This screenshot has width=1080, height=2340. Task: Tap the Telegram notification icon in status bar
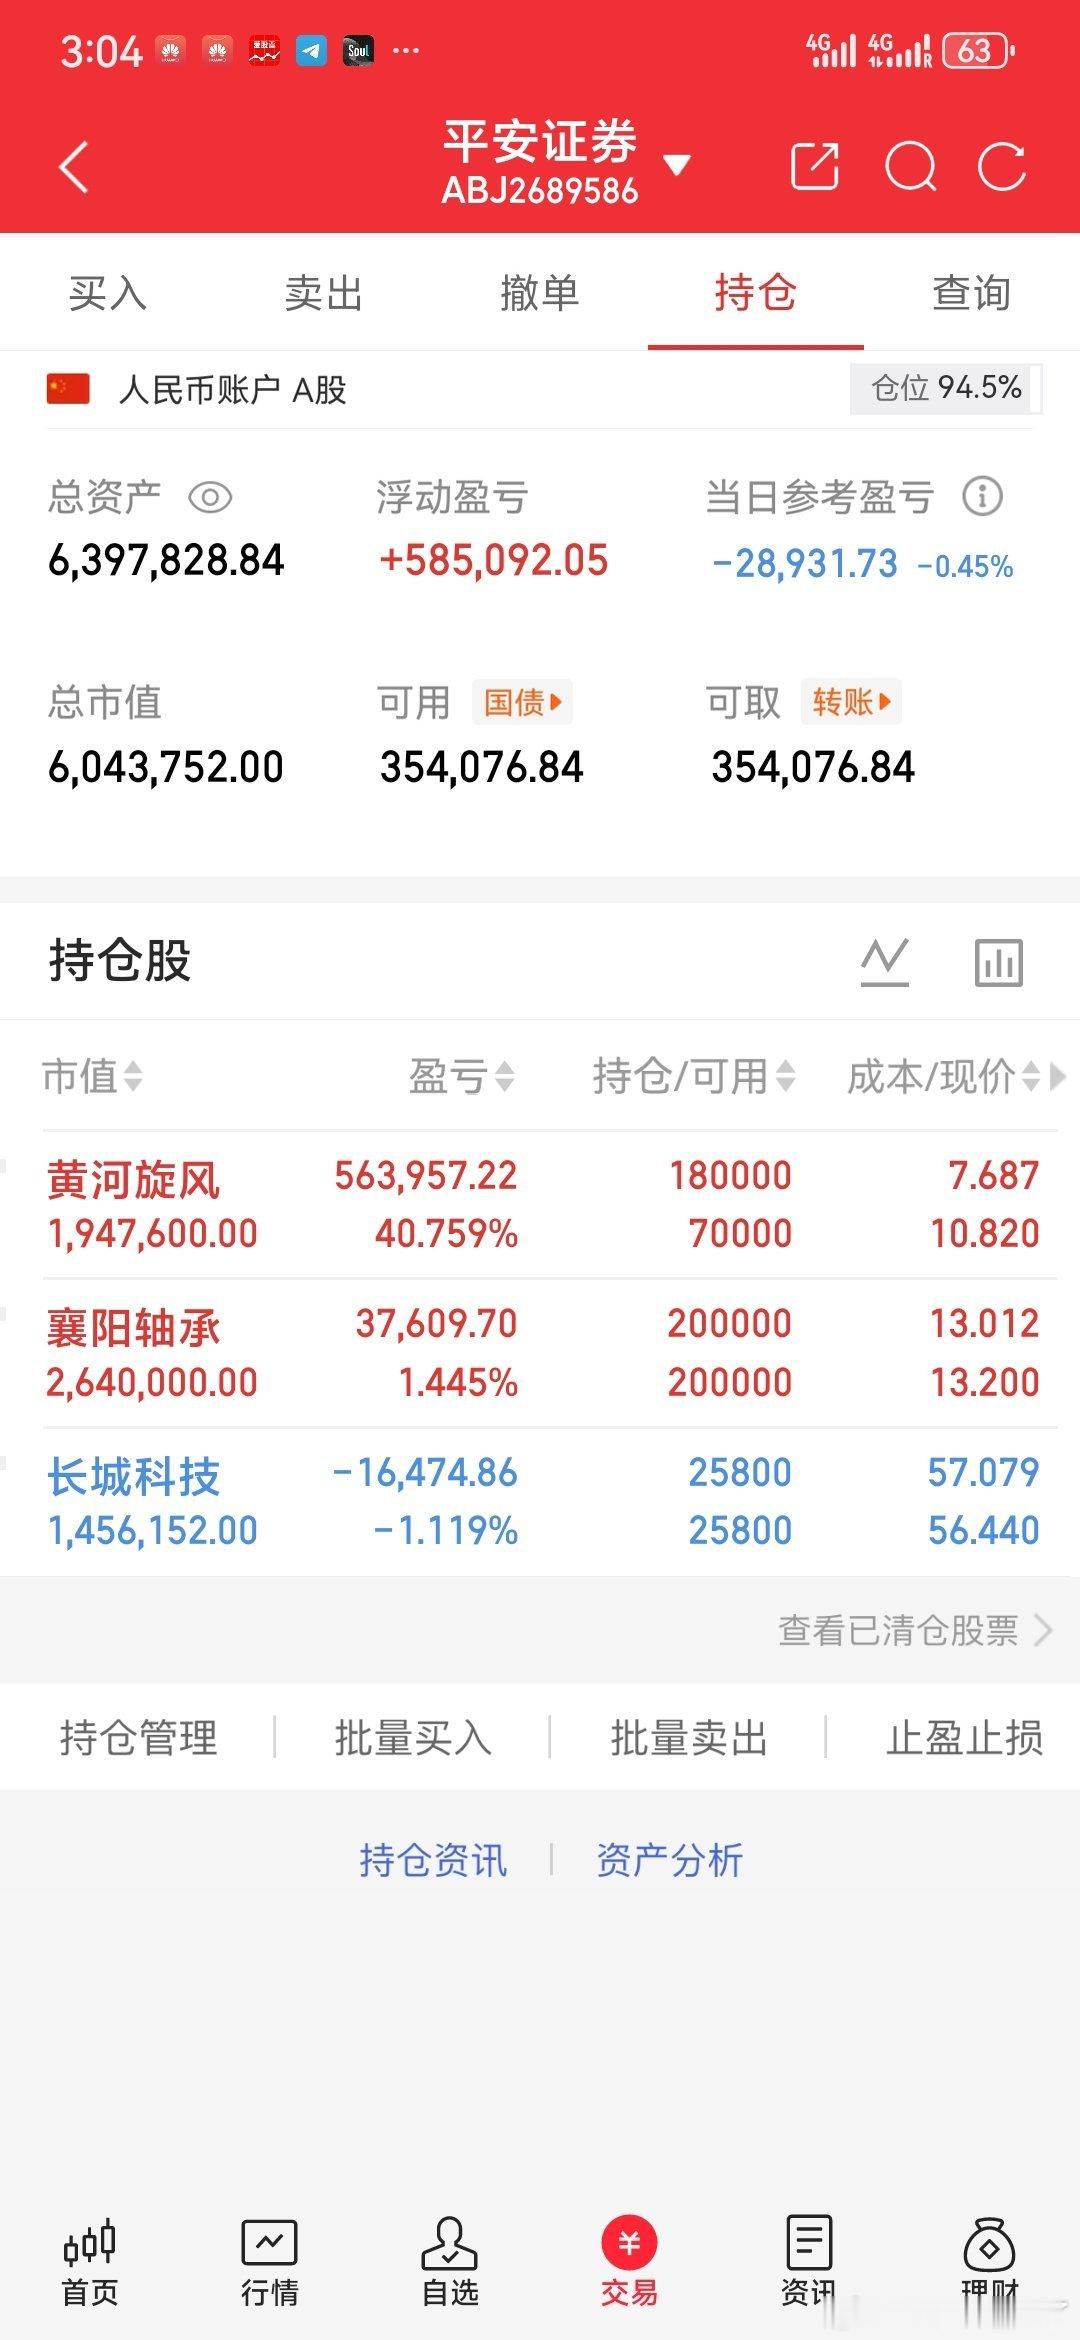click(x=311, y=50)
